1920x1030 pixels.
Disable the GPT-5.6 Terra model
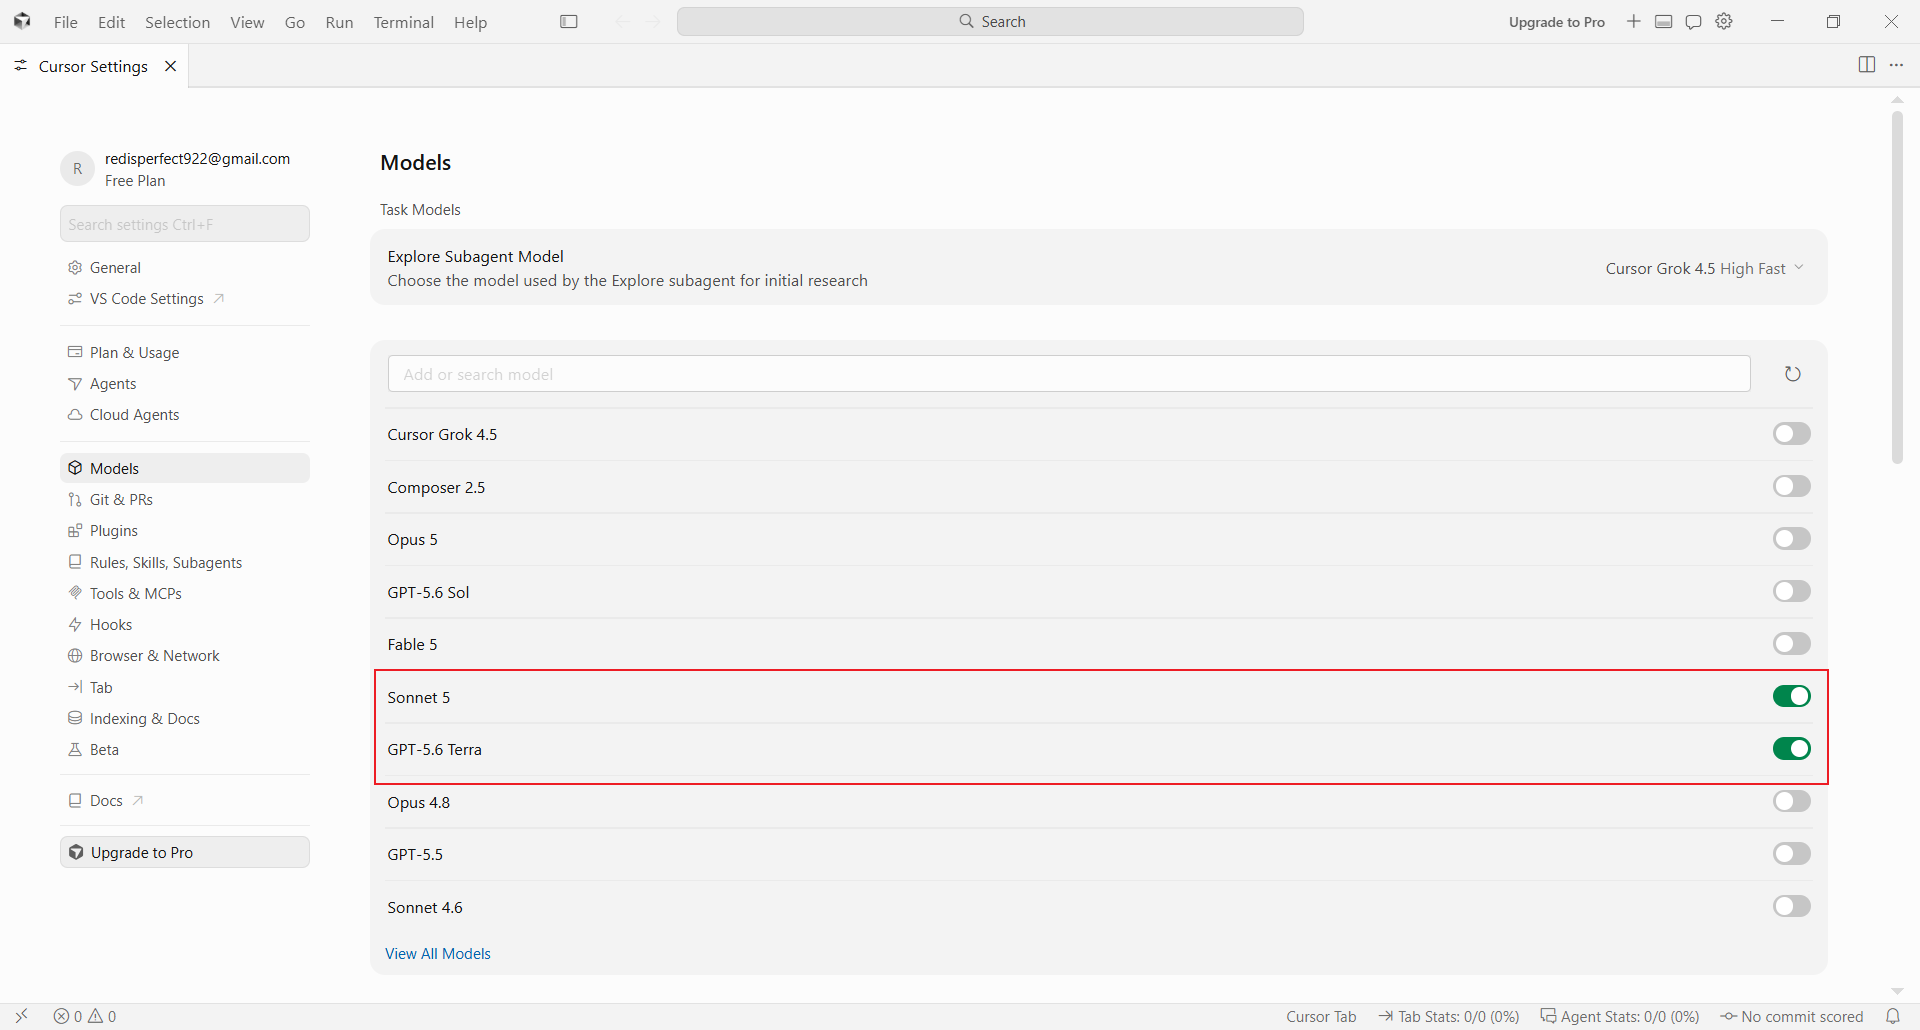1791,749
